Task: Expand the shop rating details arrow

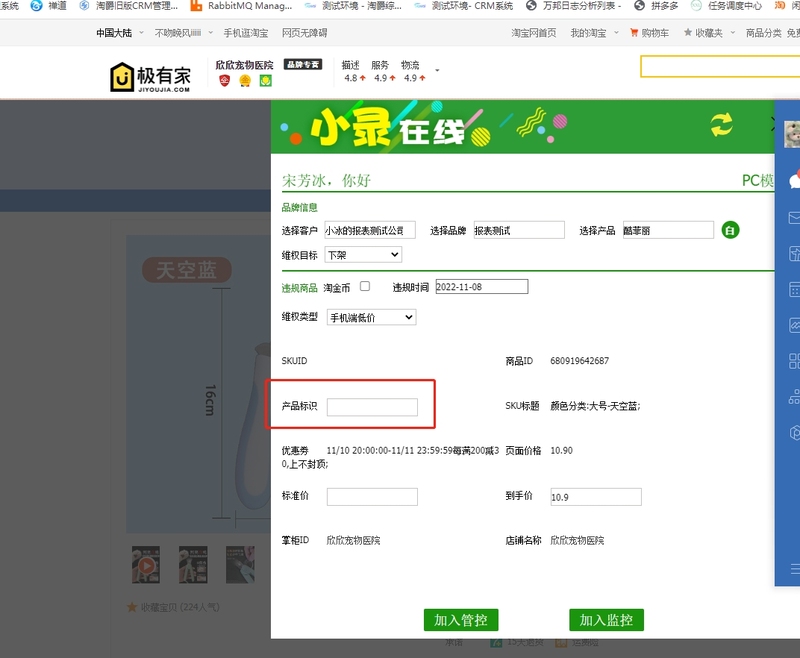Action: (x=437, y=70)
